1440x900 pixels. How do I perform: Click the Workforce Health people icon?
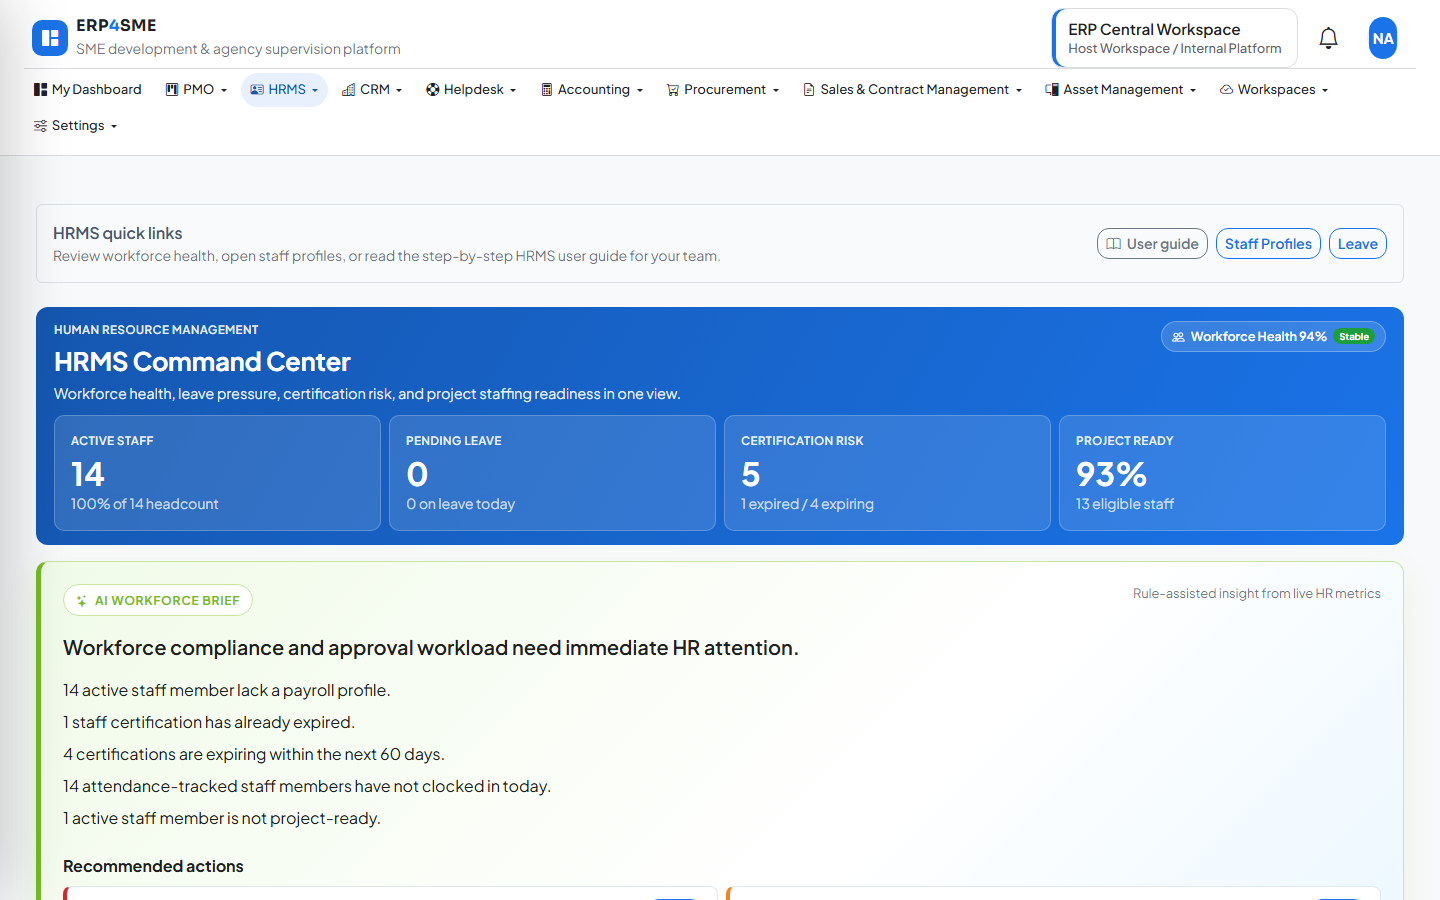pos(1178,337)
